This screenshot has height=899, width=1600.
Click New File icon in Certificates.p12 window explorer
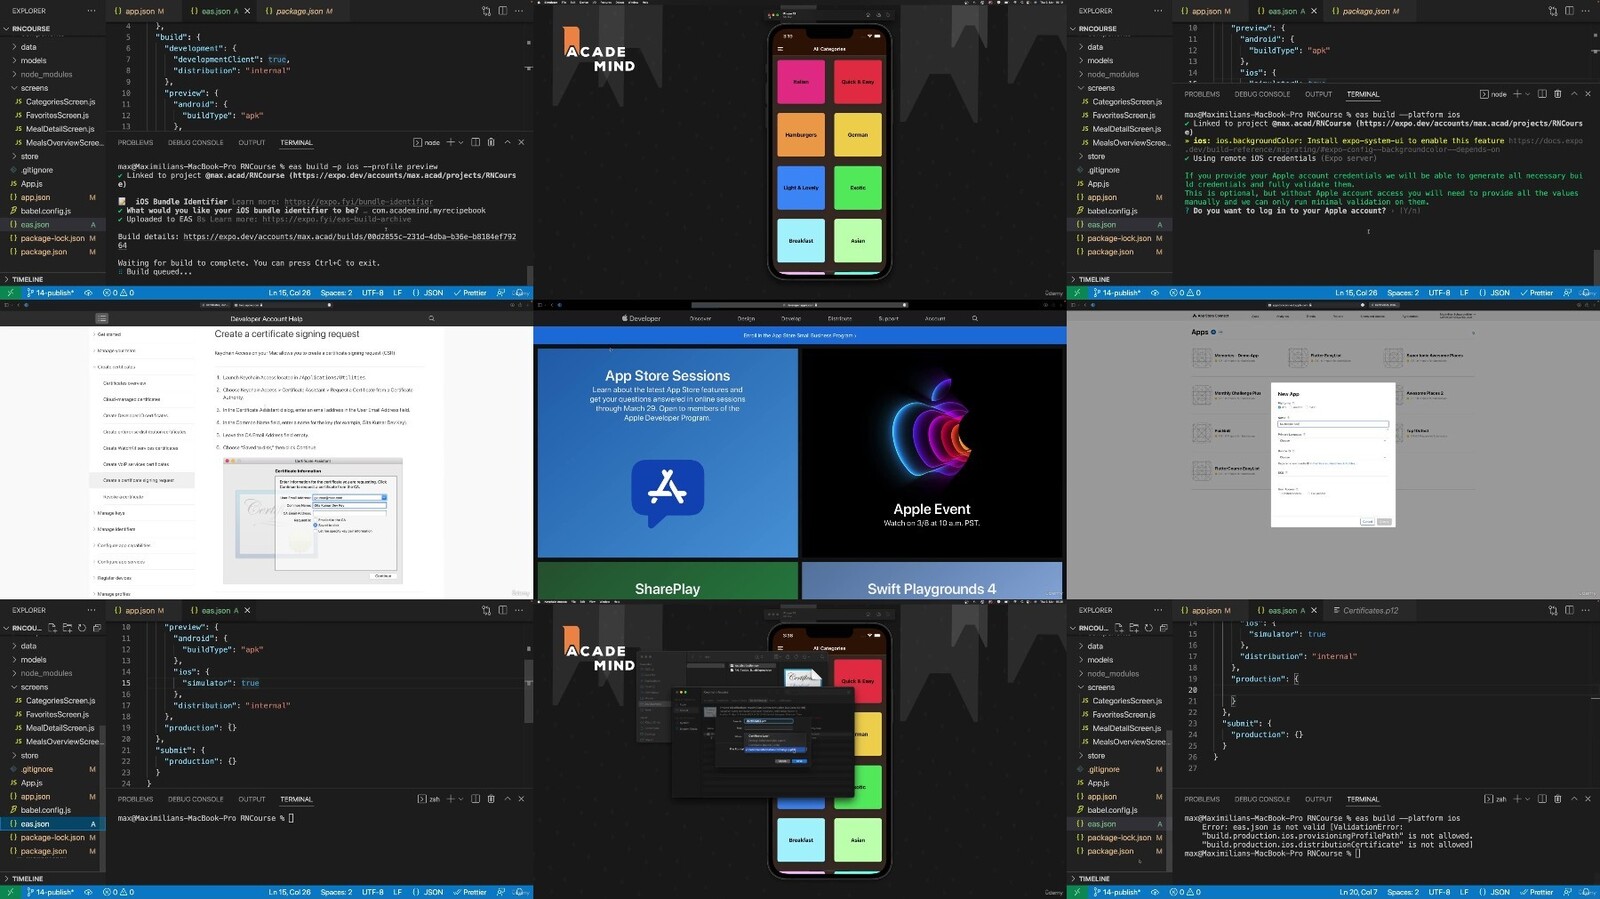tap(1119, 628)
